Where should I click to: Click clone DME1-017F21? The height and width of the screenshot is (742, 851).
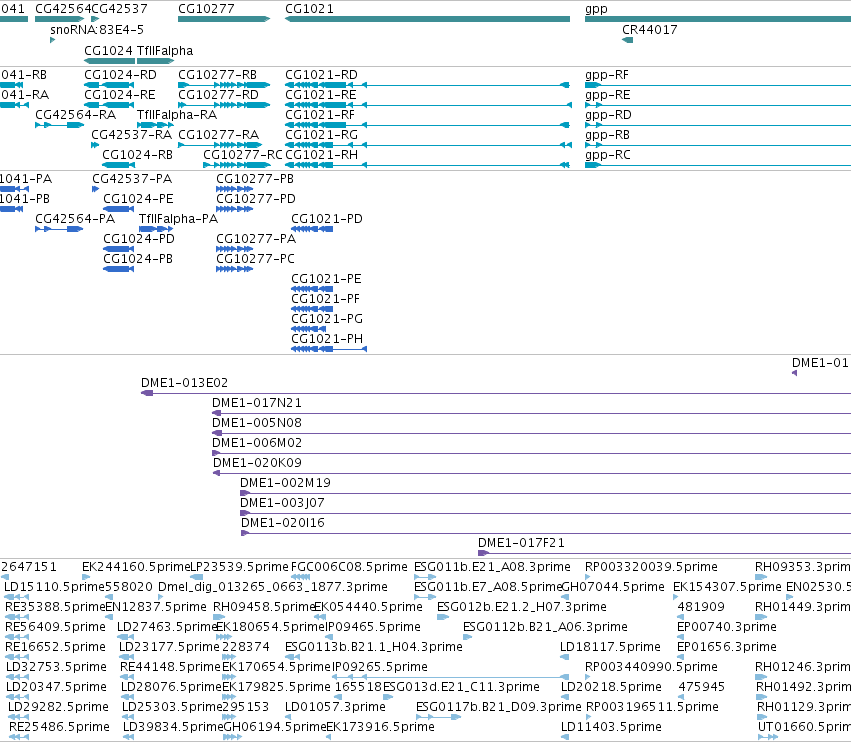coord(521,543)
